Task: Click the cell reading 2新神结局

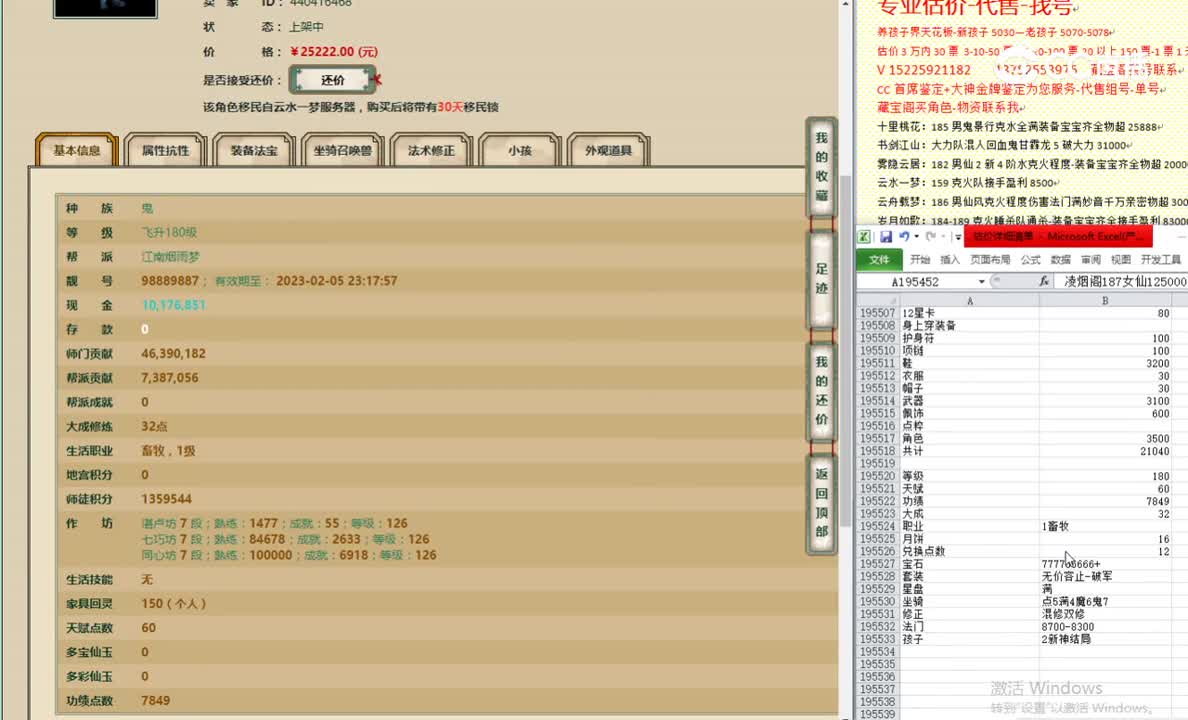Action: click(x=1105, y=639)
